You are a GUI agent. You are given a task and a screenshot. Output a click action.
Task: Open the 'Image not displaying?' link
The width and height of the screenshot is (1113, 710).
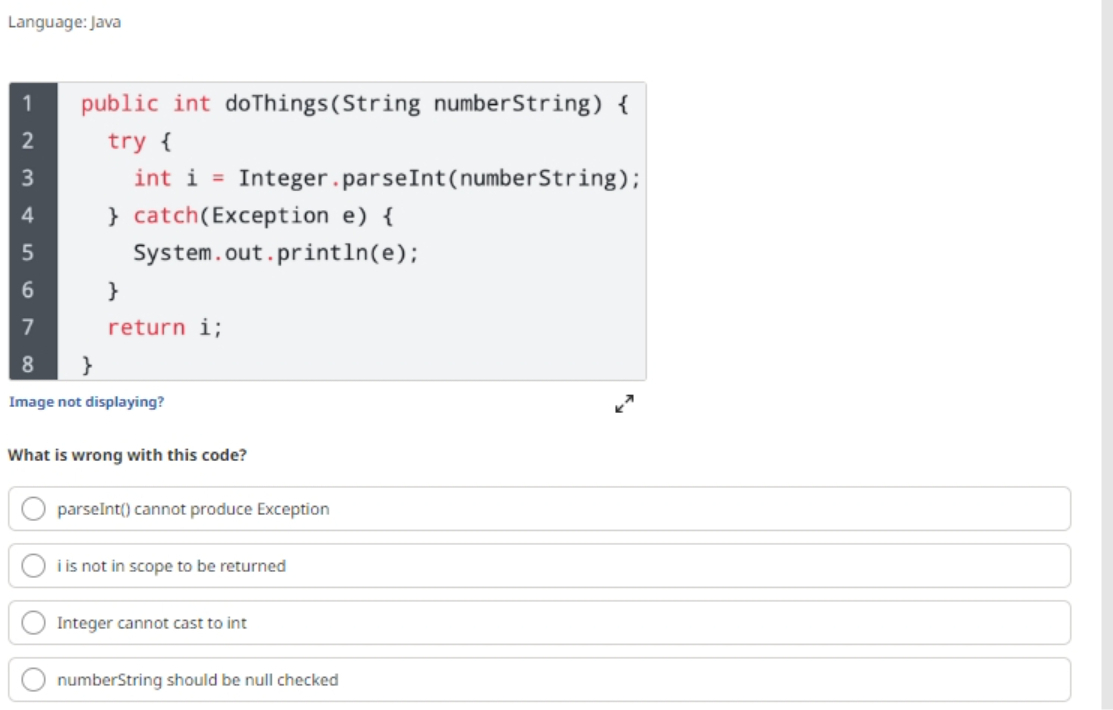[x=87, y=402]
